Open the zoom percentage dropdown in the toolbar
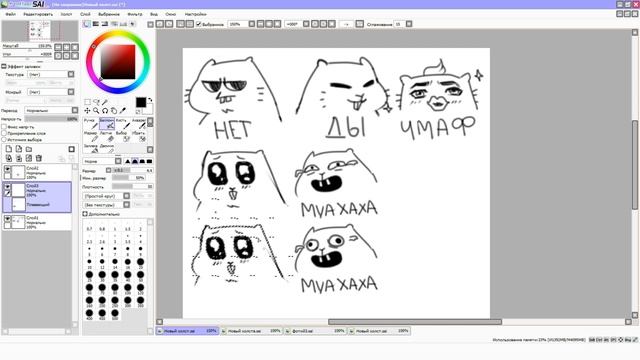This screenshot has width=640, height=360. pos(252,24)
